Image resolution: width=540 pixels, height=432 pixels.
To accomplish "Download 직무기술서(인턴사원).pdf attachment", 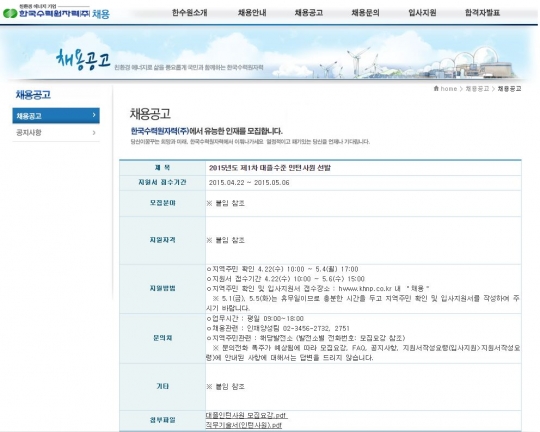I will 244,425.
